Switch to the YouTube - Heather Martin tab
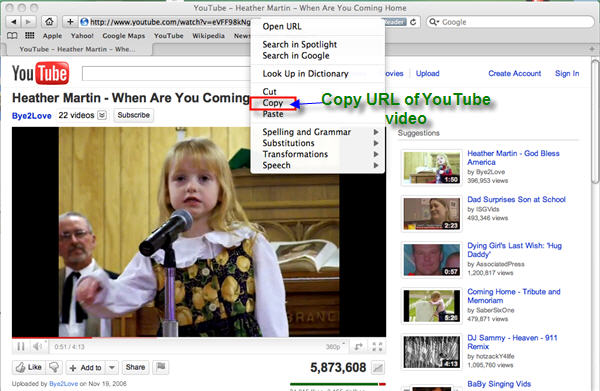 click(x=77, y=49)
